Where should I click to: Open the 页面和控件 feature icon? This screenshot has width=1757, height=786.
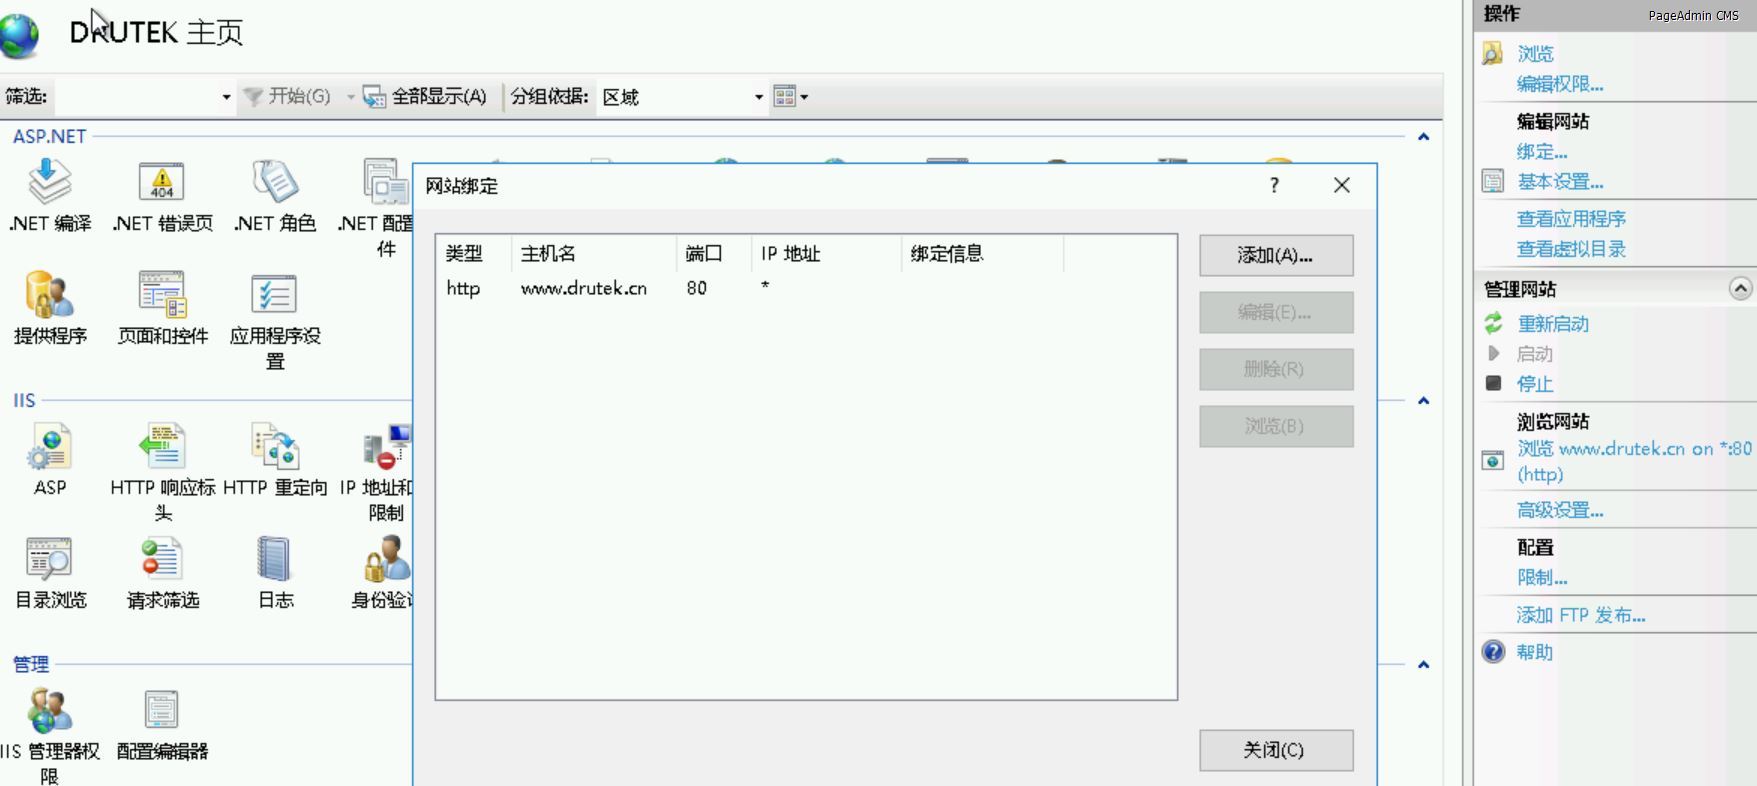(x=162, y=294)
